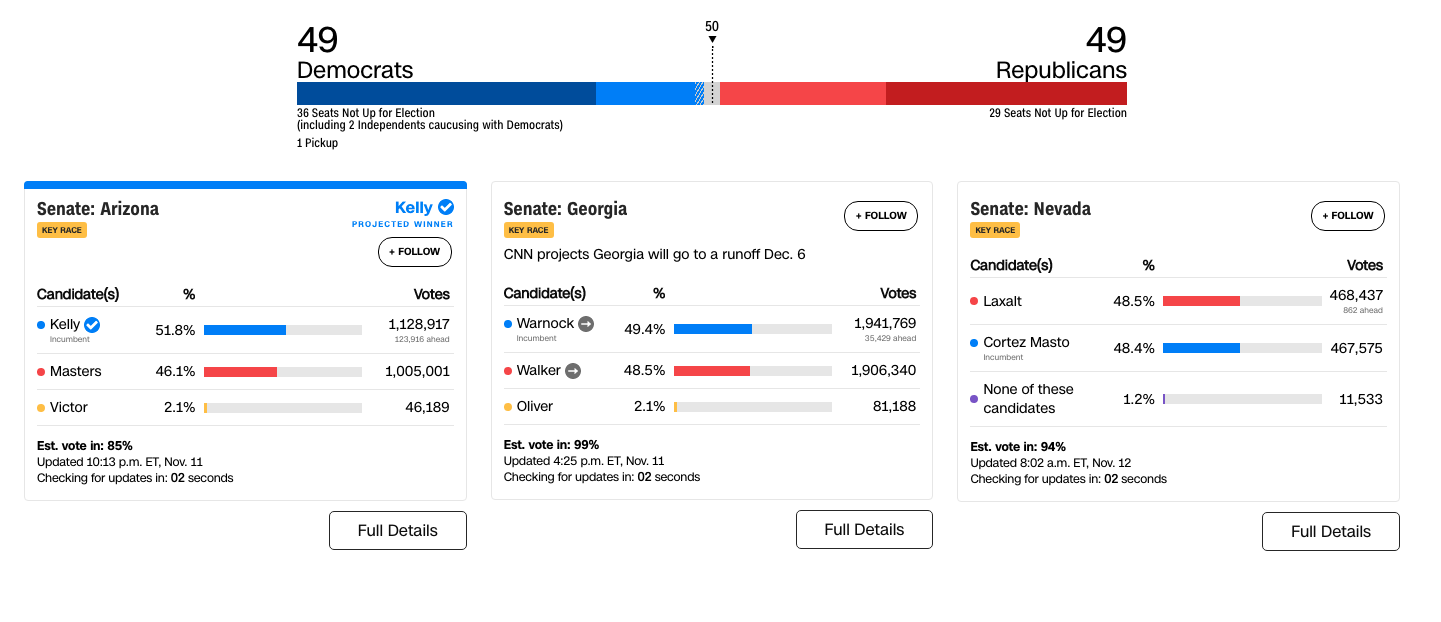This screenshot has height=622, width=1441.
Task: Click the yellow dot next to Oliver
Action: [x=508, y=407]
